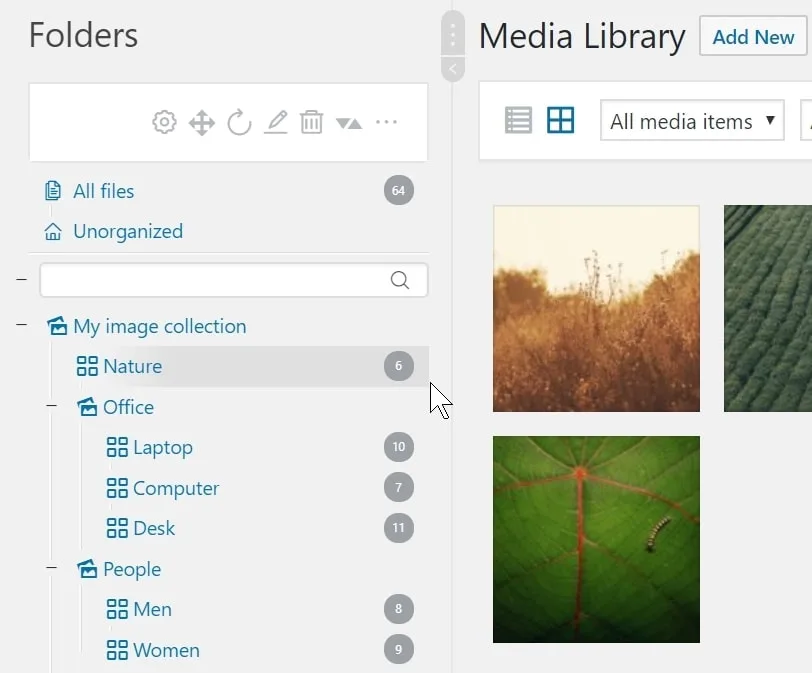Rename a folder using the pencil icon
812x673 pixels.
[275, 122]
